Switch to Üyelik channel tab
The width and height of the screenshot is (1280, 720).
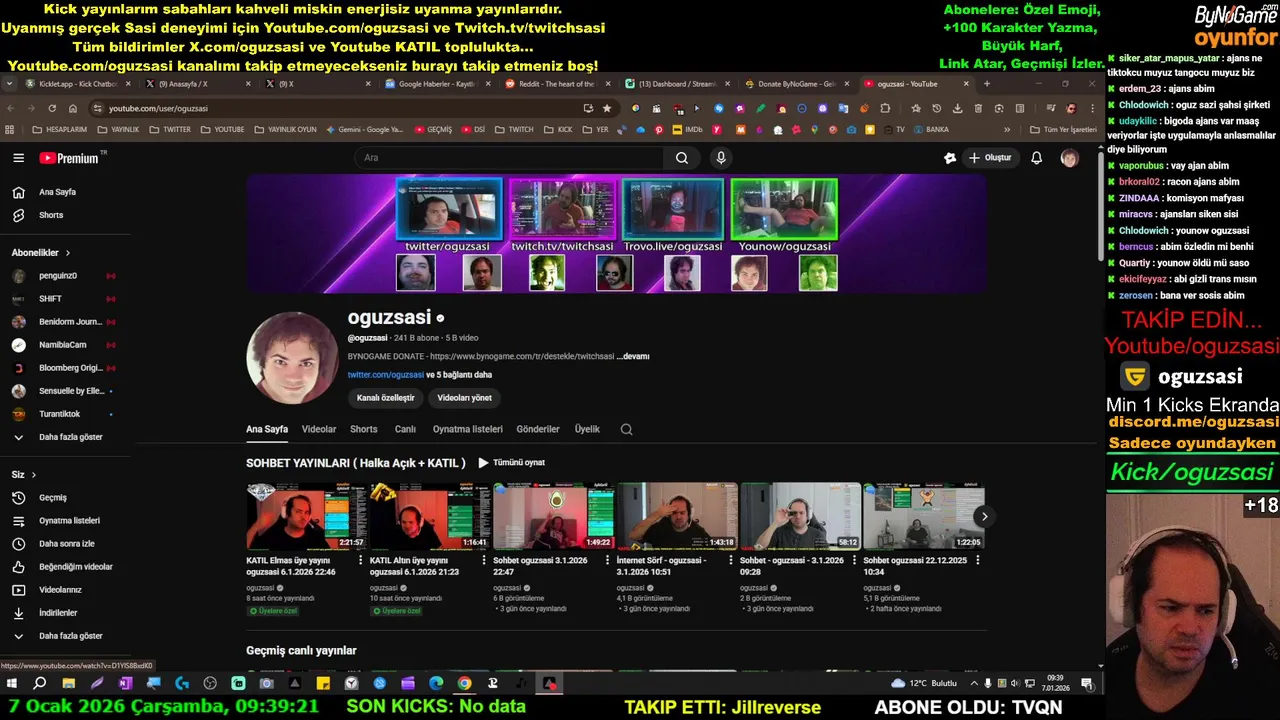click(x=587, y=429)
